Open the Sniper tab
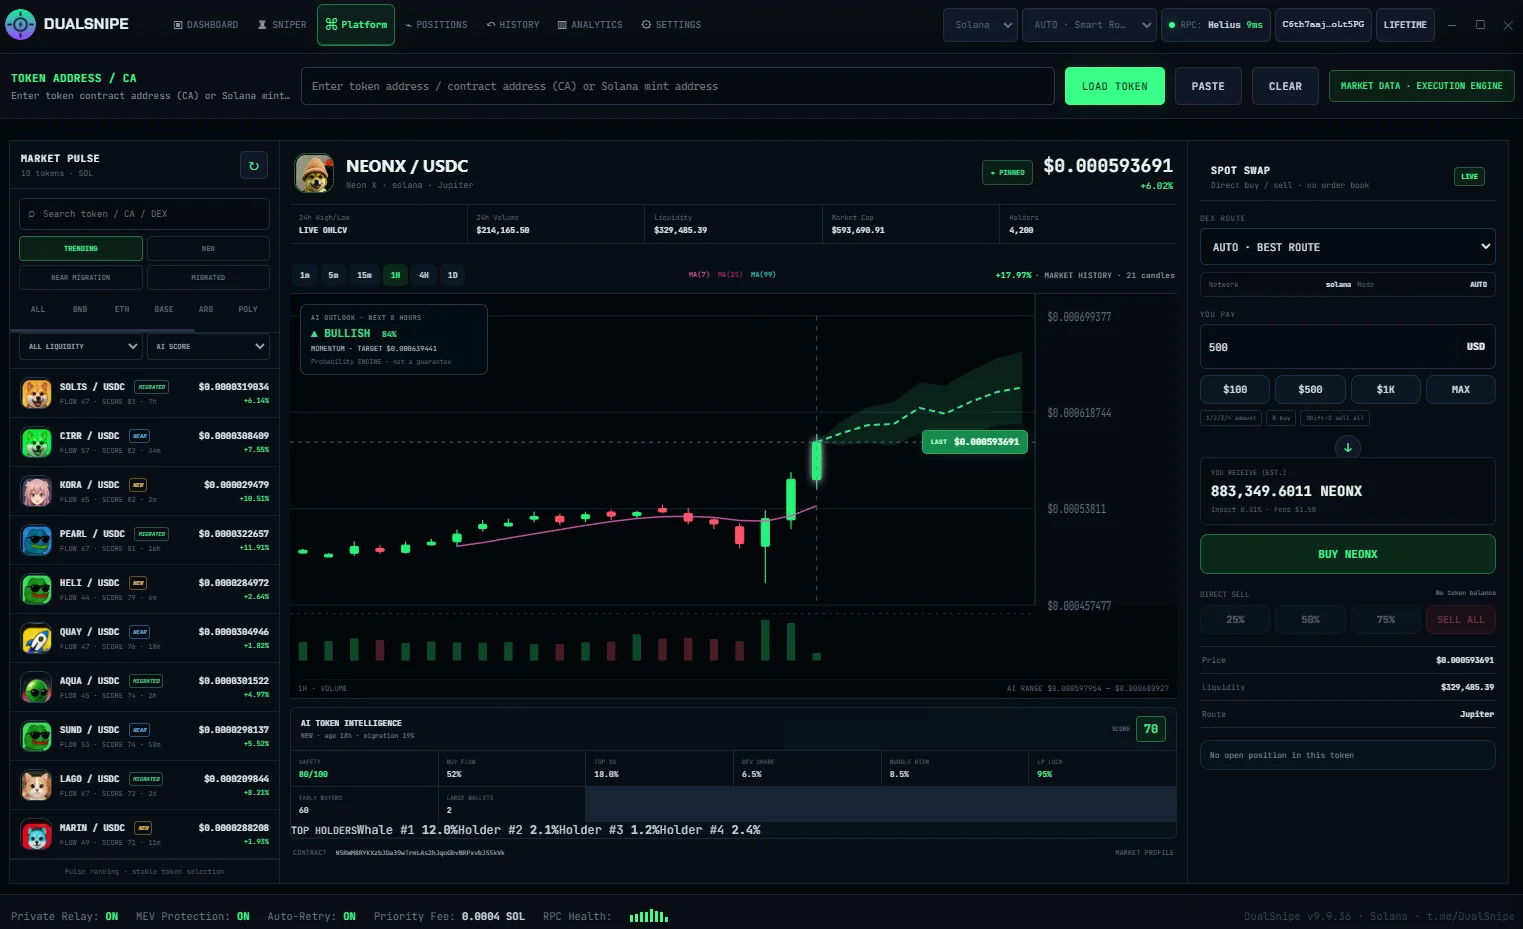Image resolution: width=1523 pixels, height=929 pixels. (282, 25)
